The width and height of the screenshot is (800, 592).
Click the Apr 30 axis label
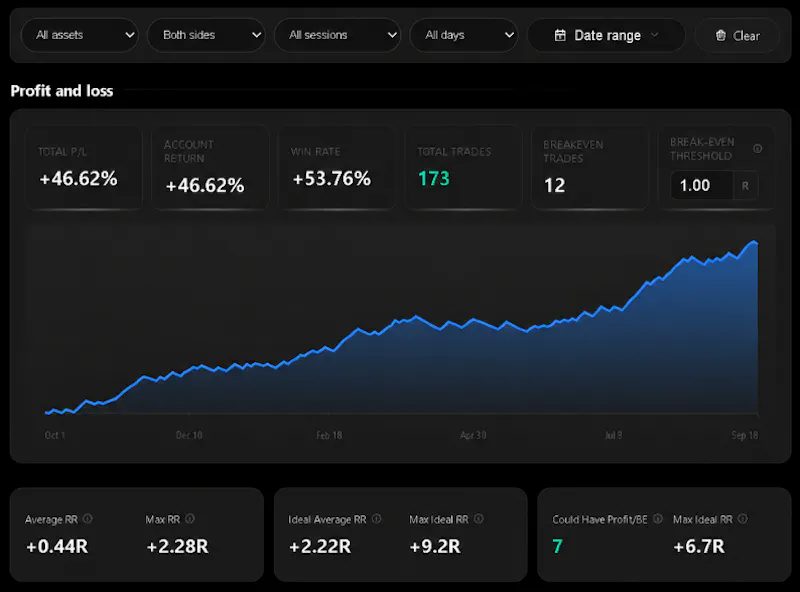(473, 435)
